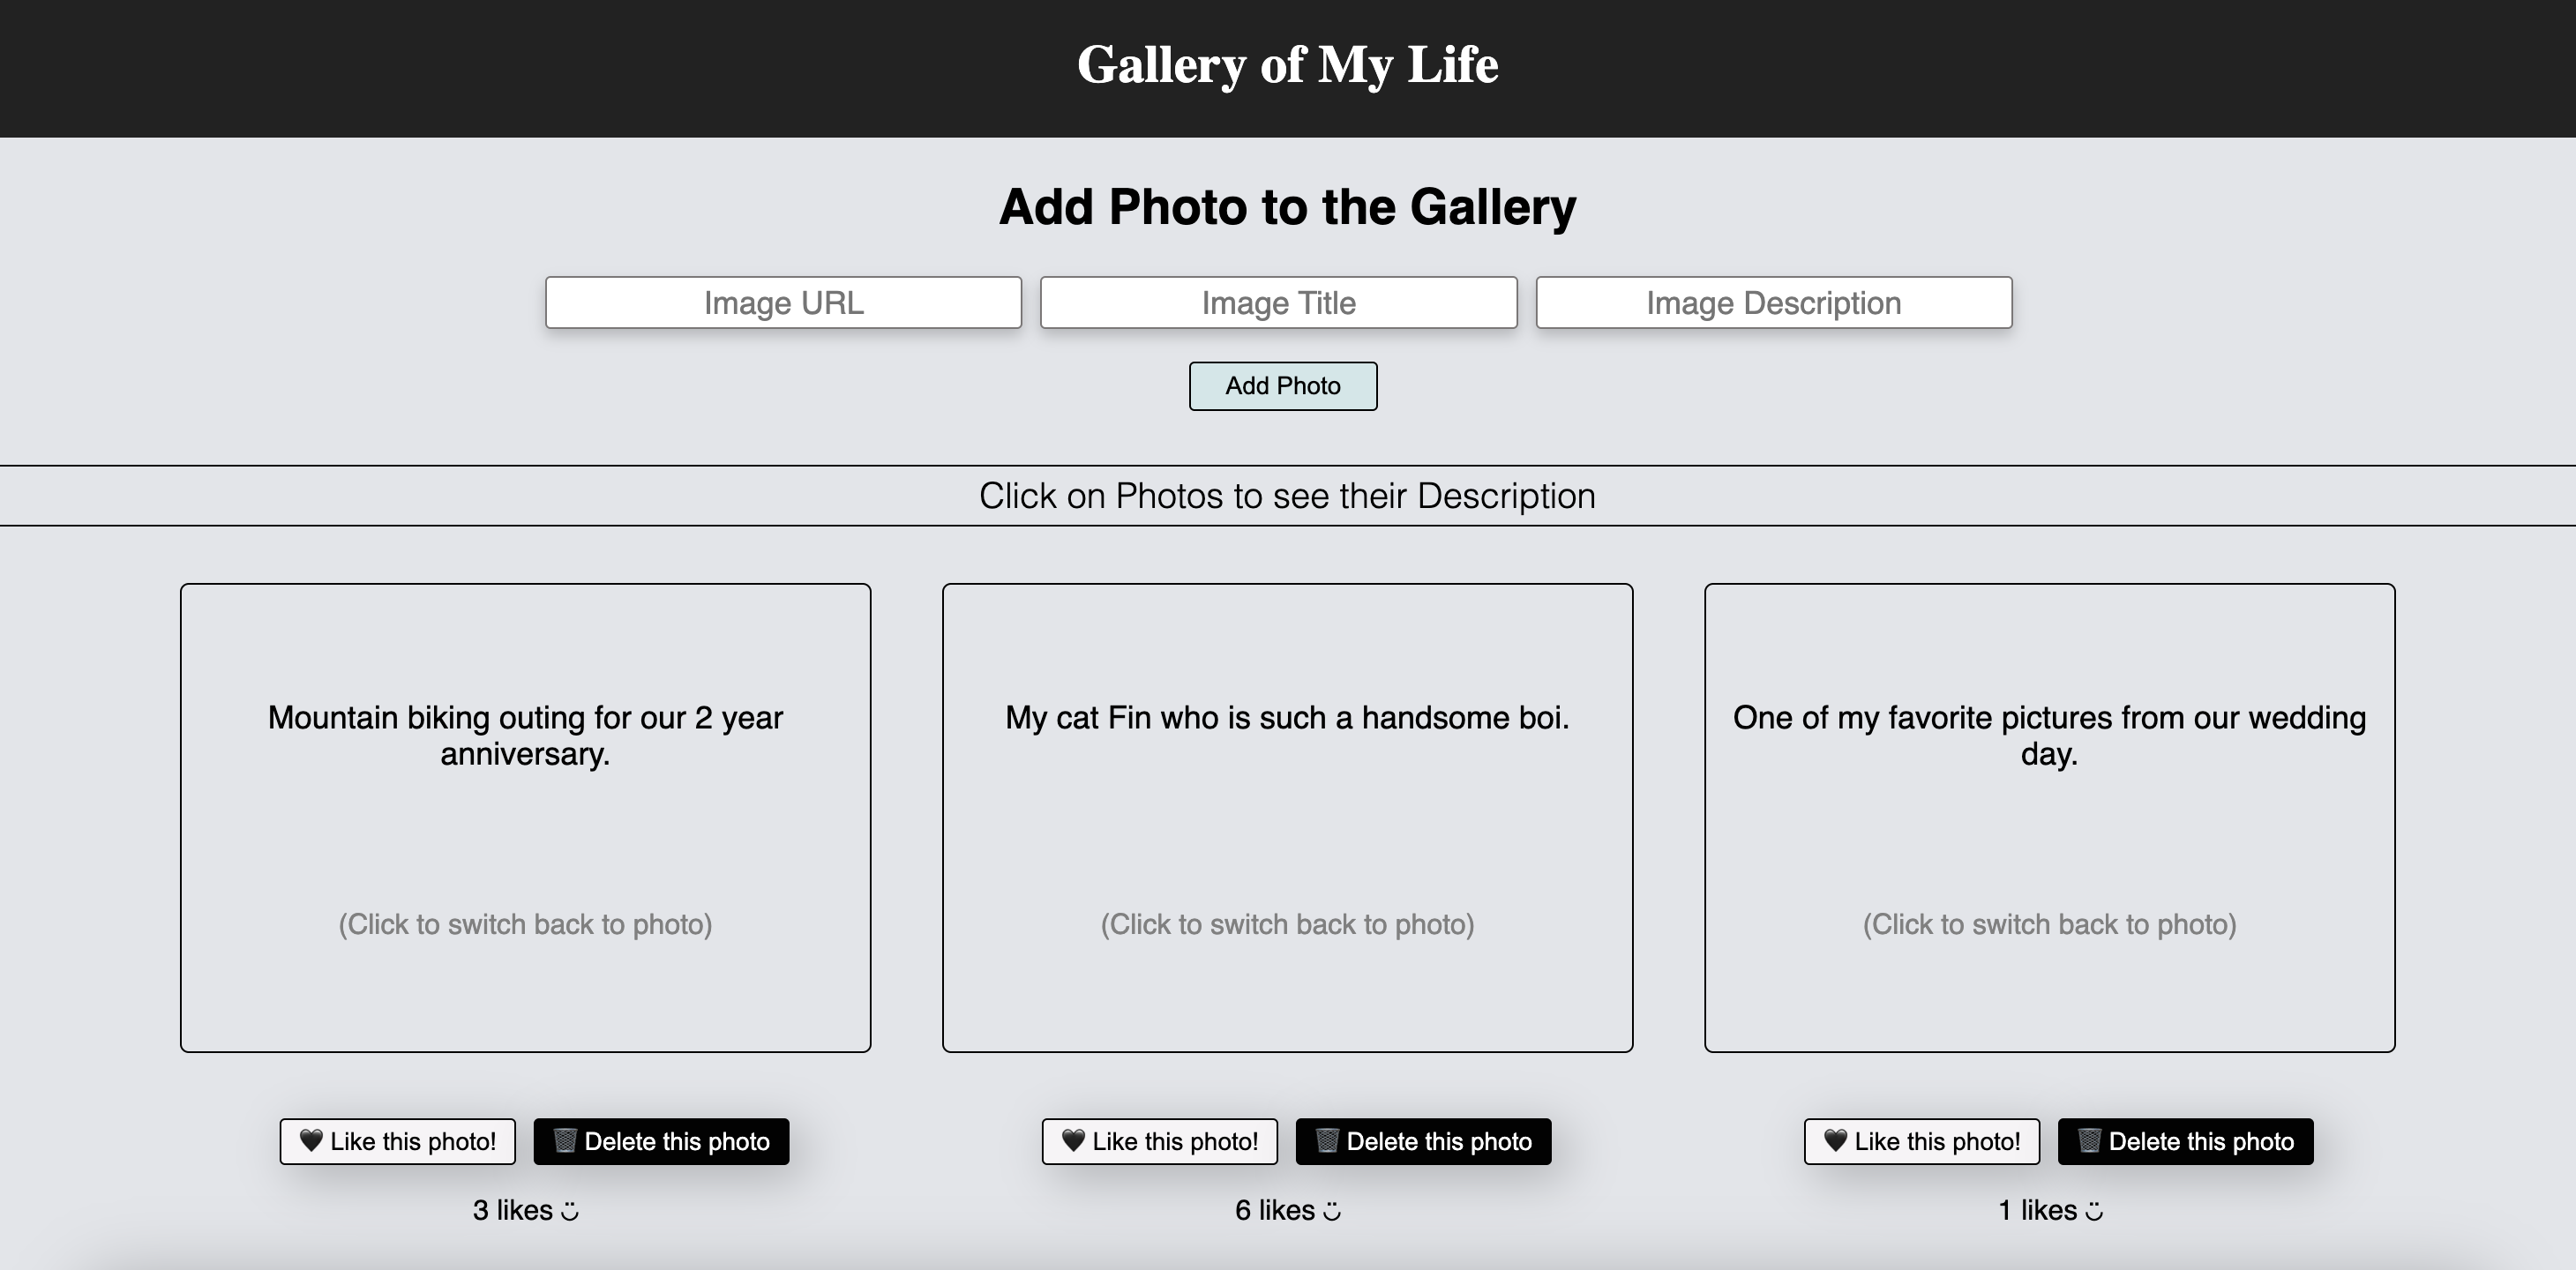Click the 1 likes counter text
The image size is (2576, 1270).
2037,1210
